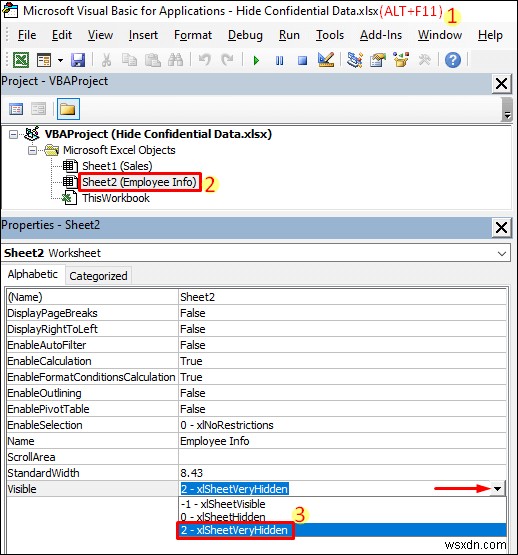This screenshot has height=555, width=518.
Task: Click DisplayPageBreaks False value
Action: click(x=342, y=313)
